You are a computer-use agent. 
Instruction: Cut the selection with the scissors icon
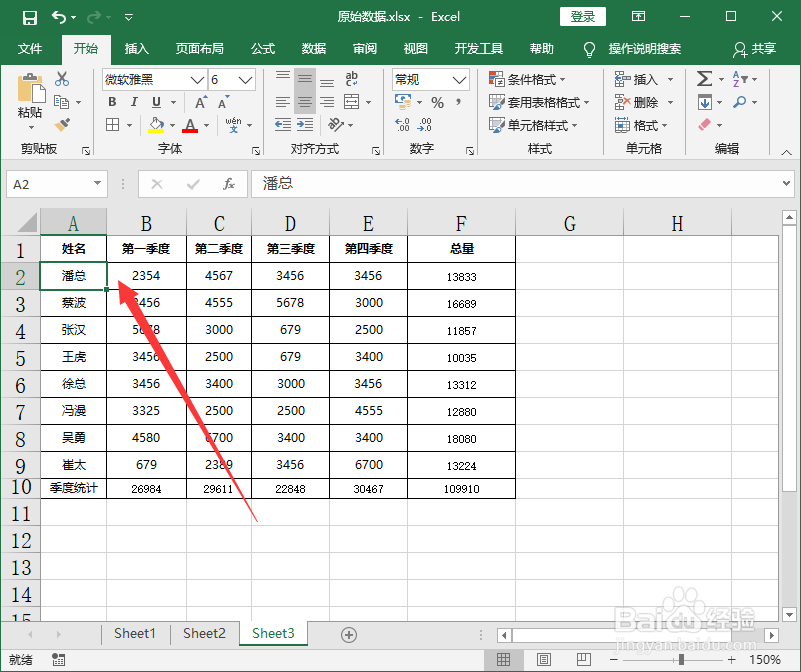(x=62, y=79)
